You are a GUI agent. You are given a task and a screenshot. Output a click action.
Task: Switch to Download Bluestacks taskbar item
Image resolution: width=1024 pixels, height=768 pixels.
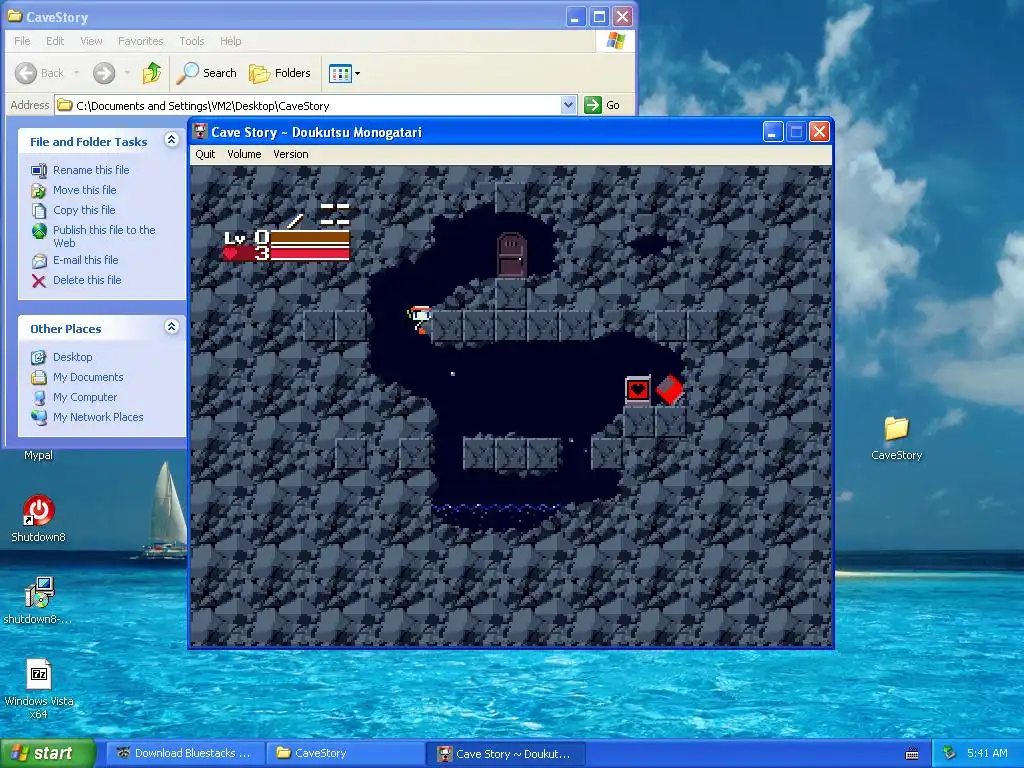(x=185, y=753)
